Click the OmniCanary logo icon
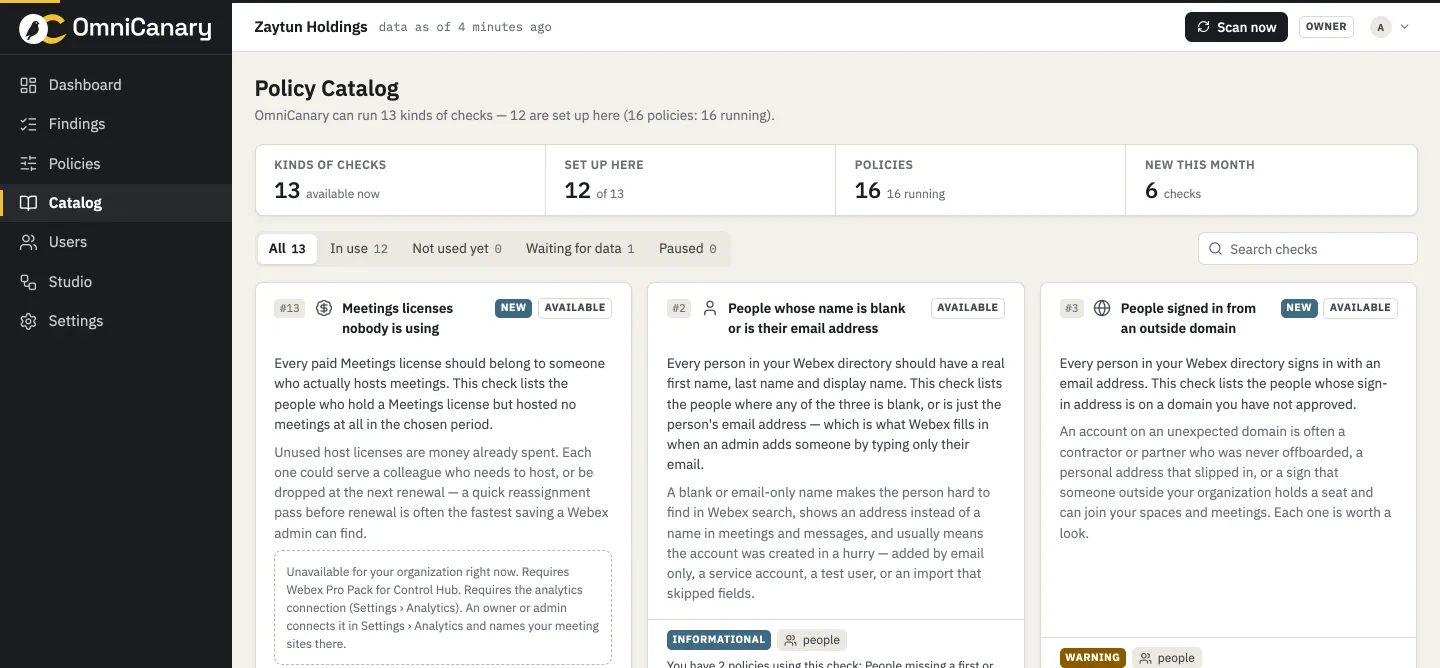This screenshot has height=668, width=1440. coord(42,28)
